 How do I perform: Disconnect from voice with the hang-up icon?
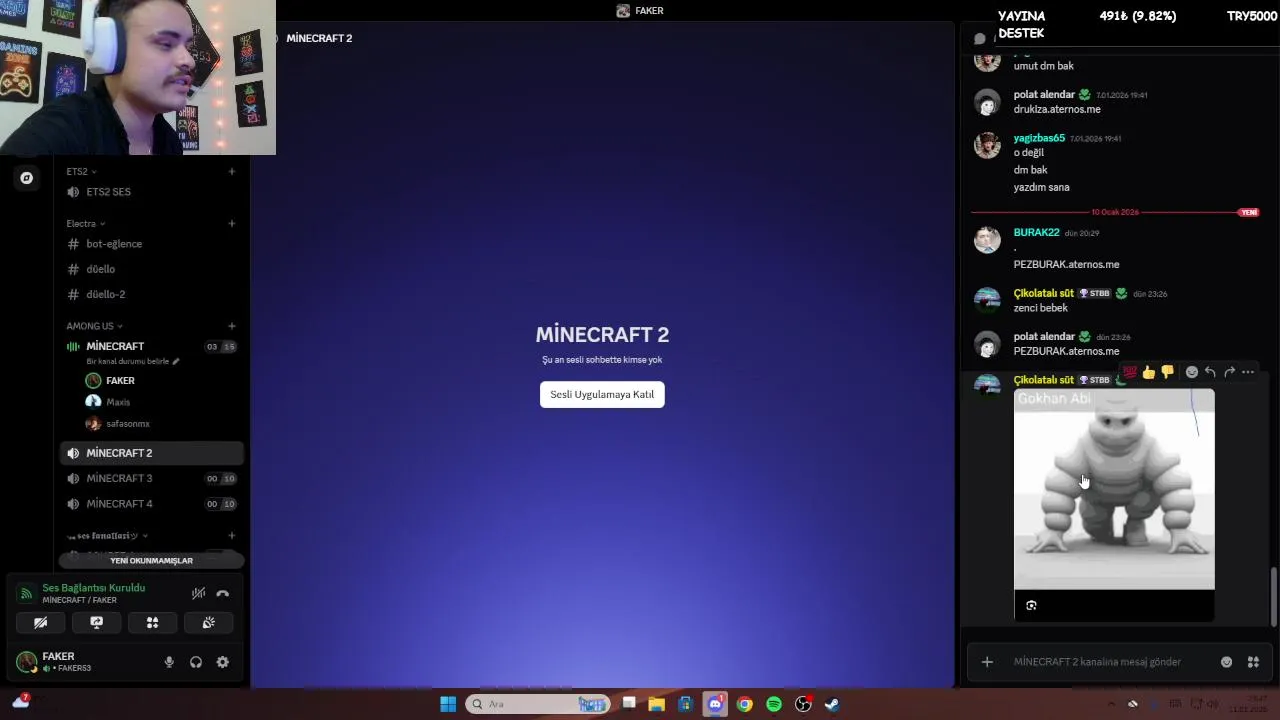pos(222,593)
